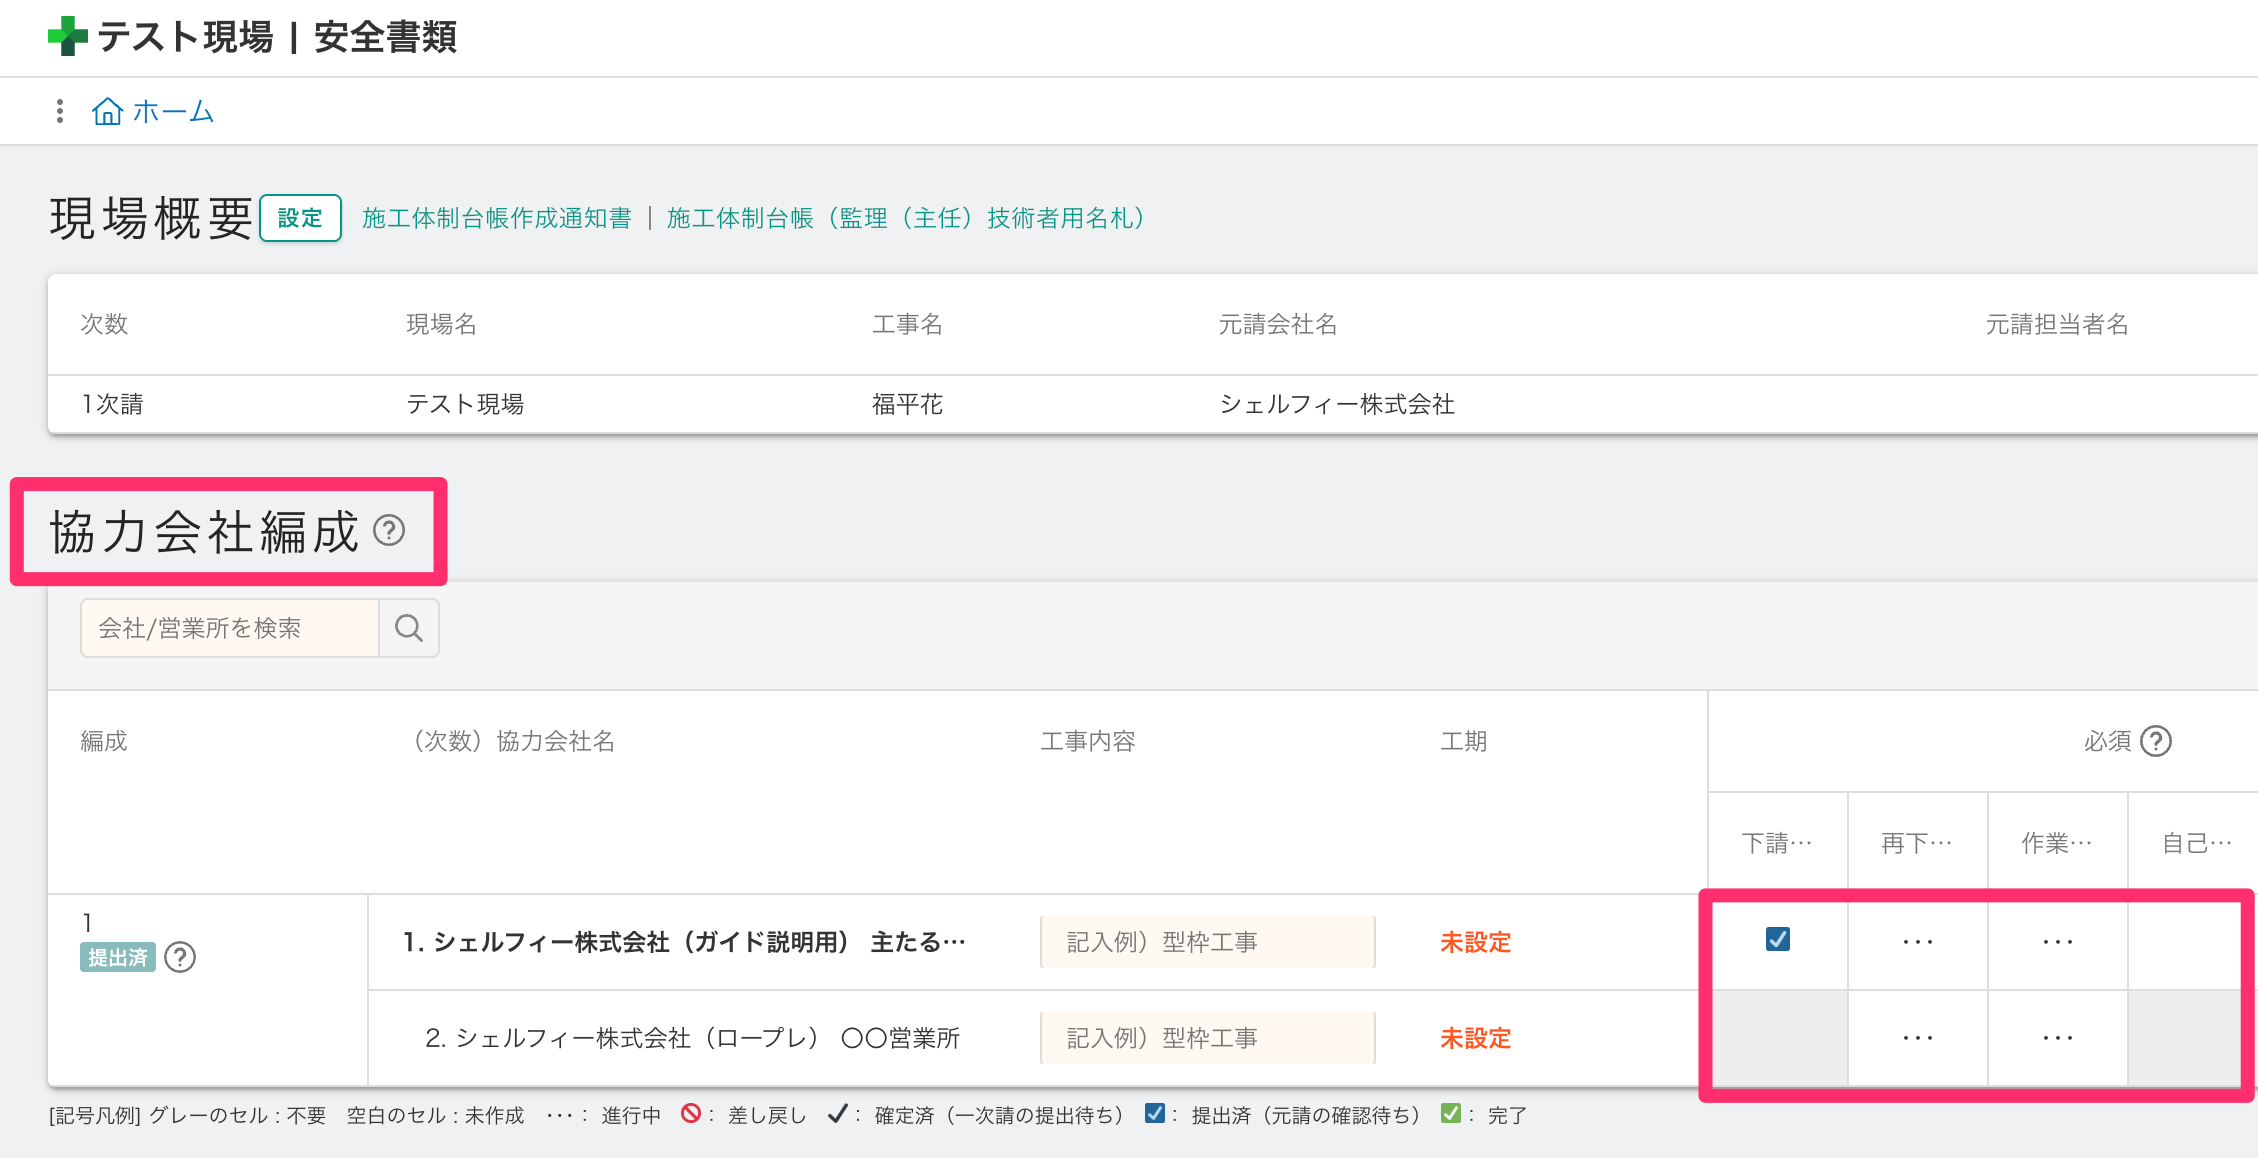Click 未設定 work period for row 2
The width and height of the screenshot is (2258, 1158).
[1475, 1038]
